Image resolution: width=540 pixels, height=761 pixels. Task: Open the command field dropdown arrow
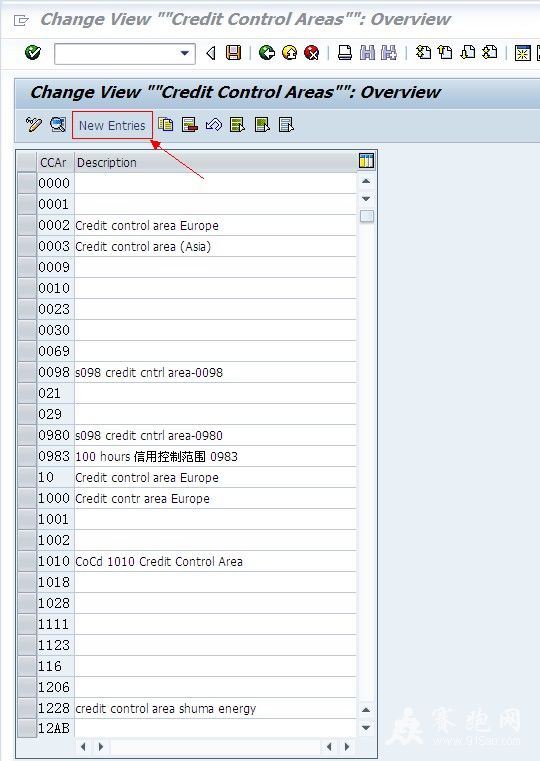(184, 53)
